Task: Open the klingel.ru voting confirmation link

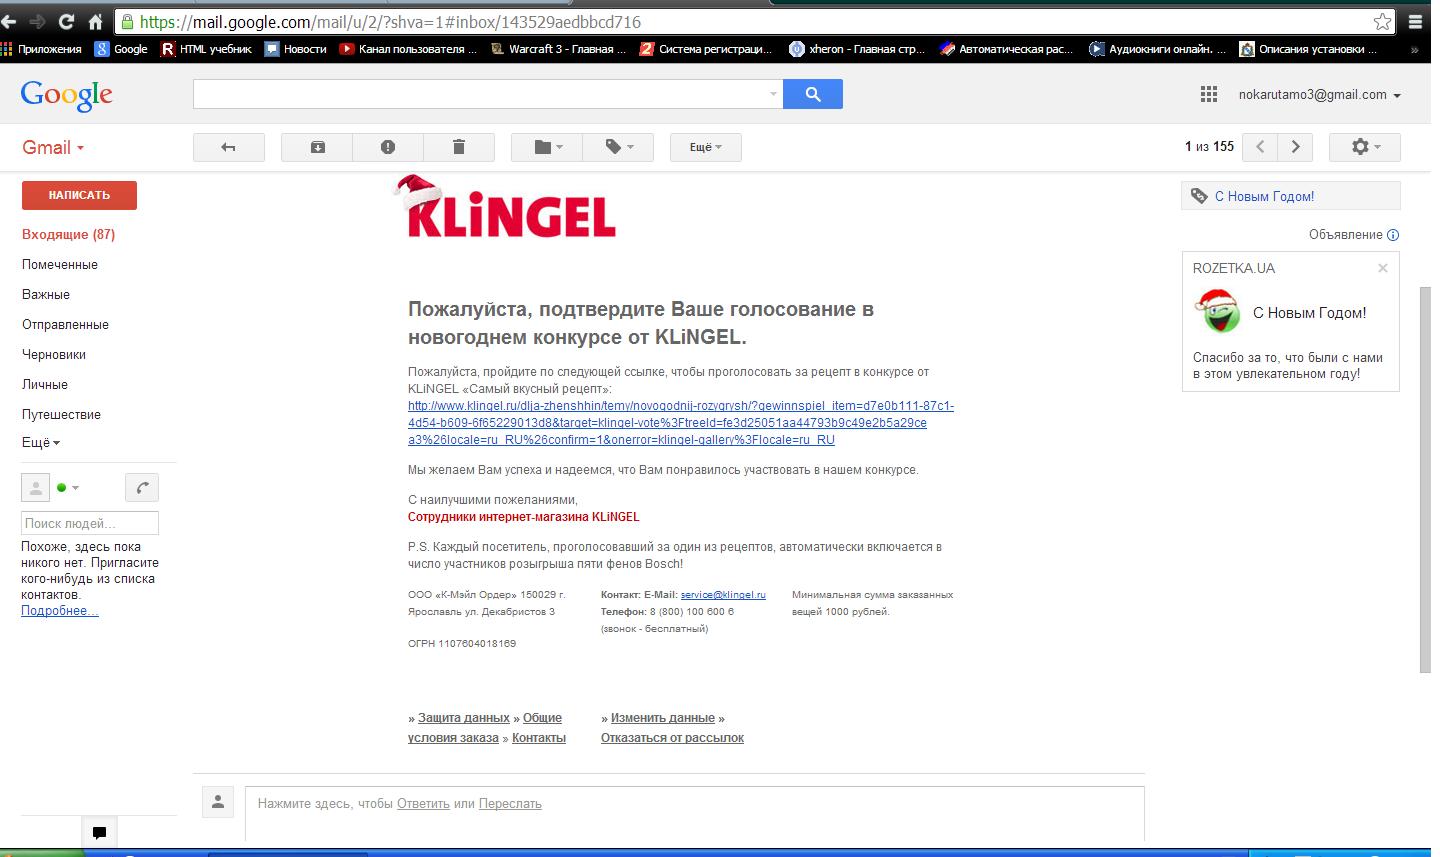Action: tap(681, 423)
